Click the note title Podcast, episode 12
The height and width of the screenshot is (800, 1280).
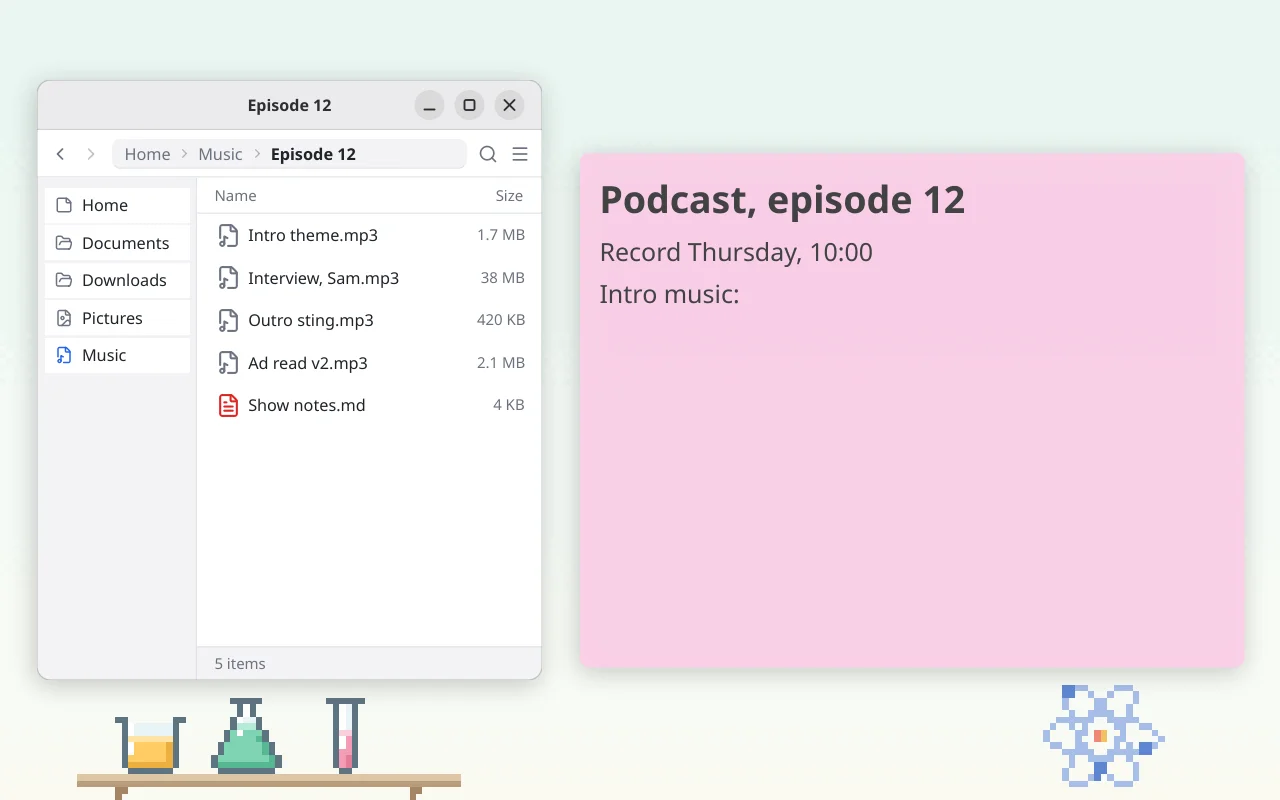tap(782, 200)
